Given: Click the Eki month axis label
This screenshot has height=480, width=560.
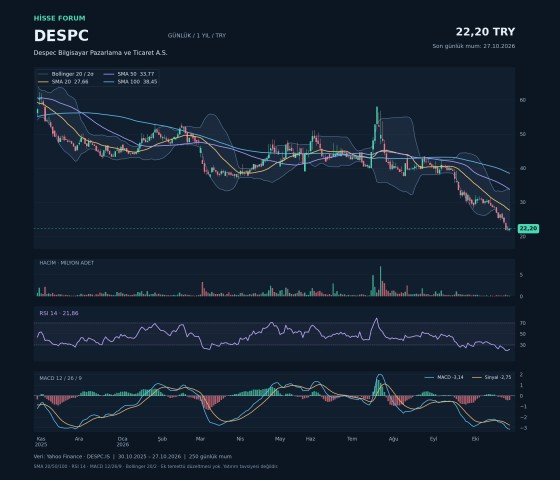Looking at the screenshot, I should click(475, 439).
